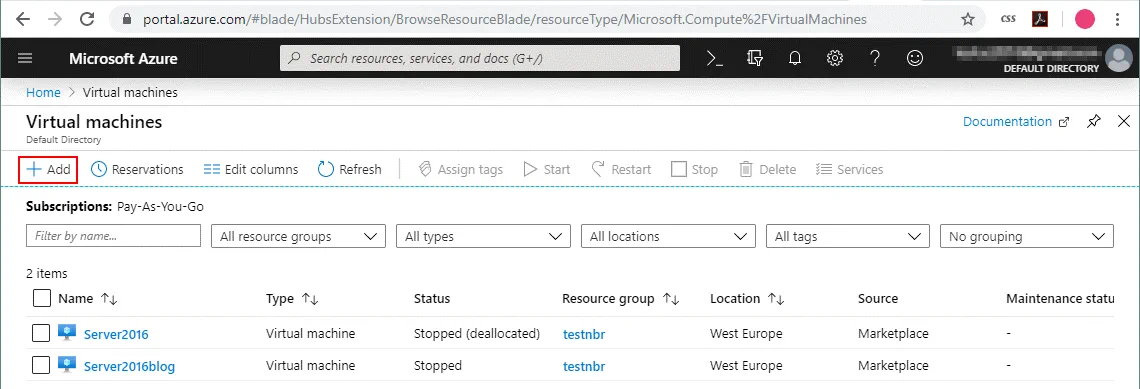Click Stop in the toolbar
Viewport: 1140px width, 389px height.
pos(694,169)
